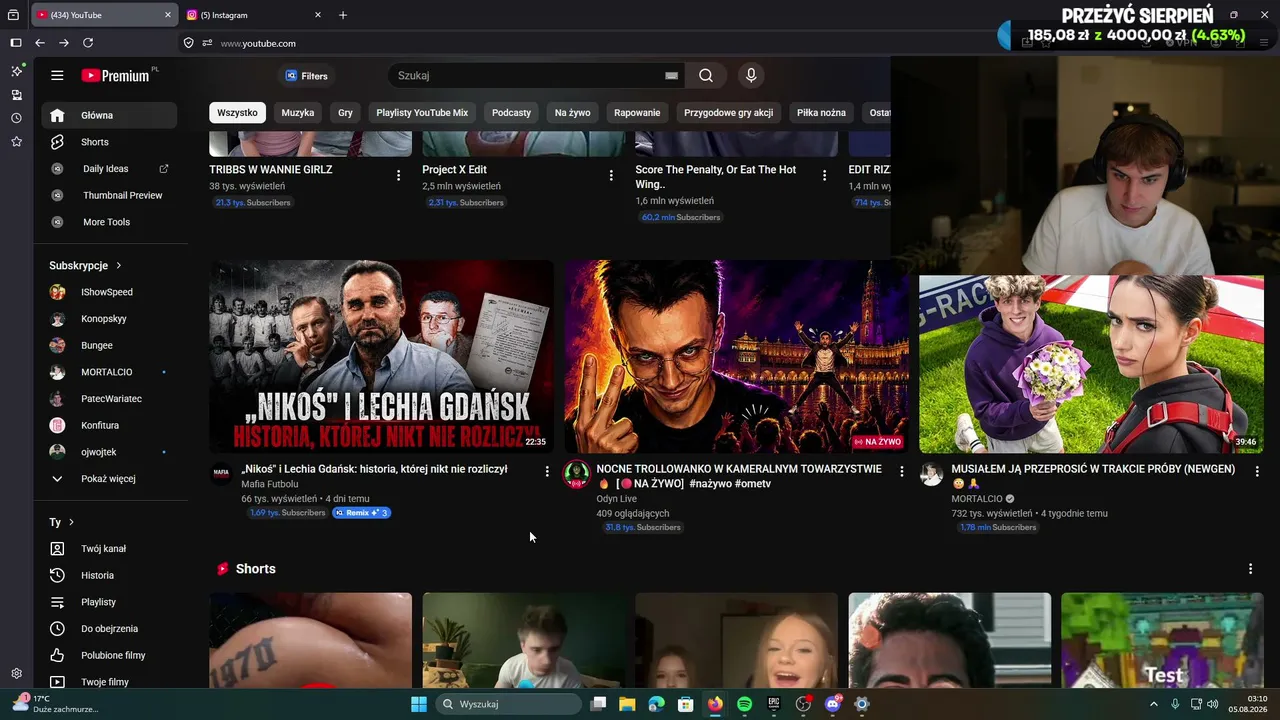This screenshot has width=1280, height=720.
Task: Click the Remix 3 badge
Action: pyautogui.click(x=361, y=513)
